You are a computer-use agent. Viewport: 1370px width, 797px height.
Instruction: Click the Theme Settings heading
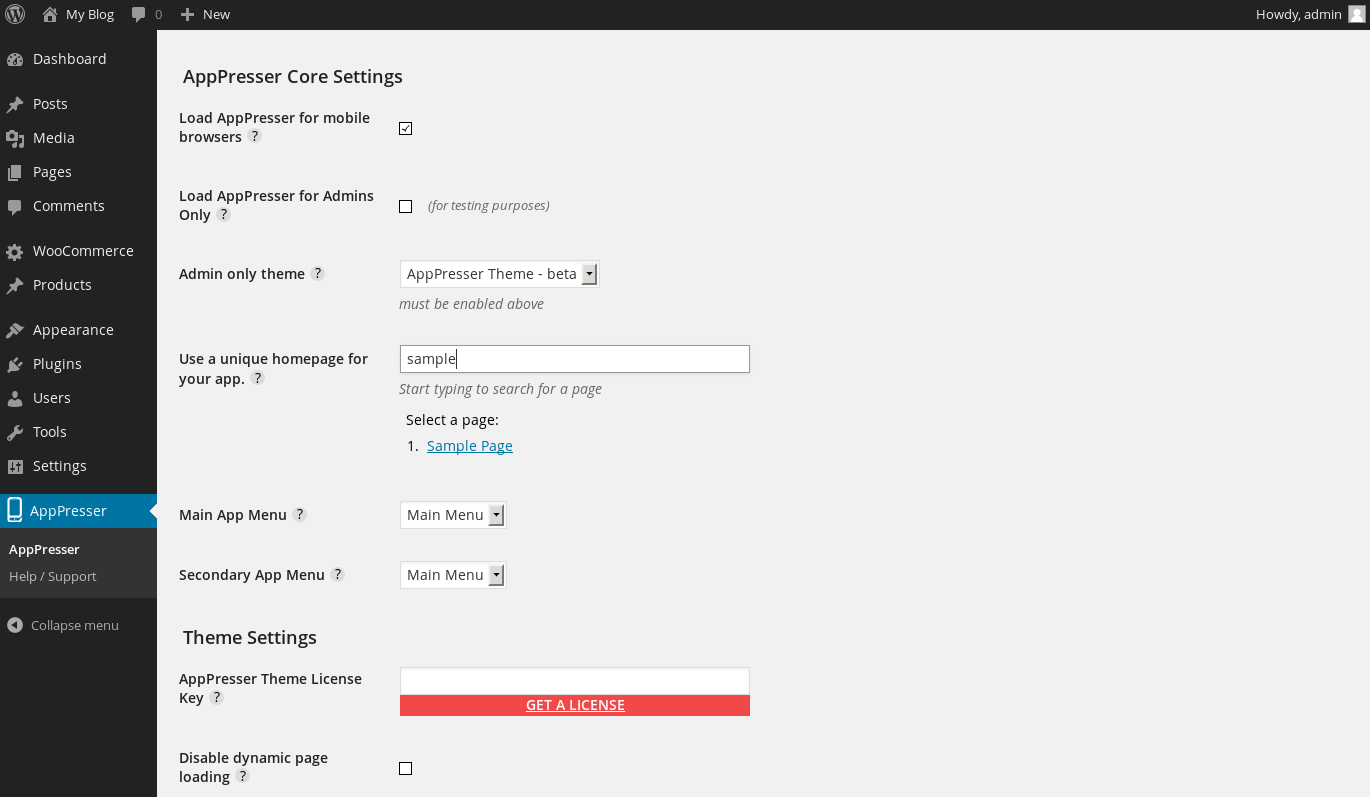point(250,638)
